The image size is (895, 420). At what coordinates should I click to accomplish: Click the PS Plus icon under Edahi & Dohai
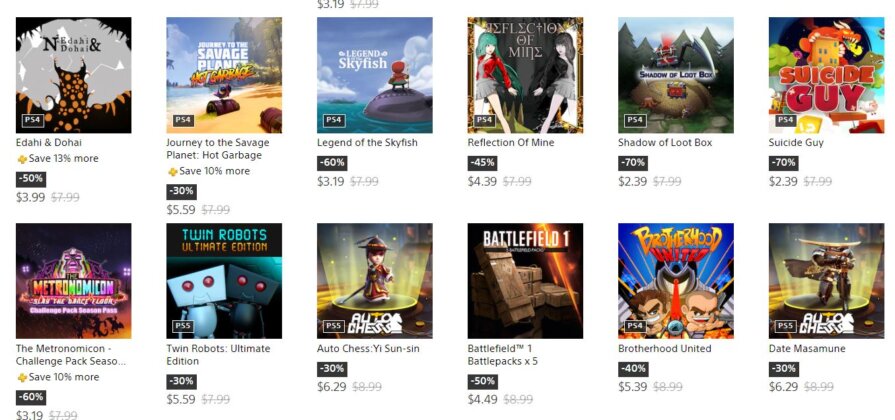point(22,159)
